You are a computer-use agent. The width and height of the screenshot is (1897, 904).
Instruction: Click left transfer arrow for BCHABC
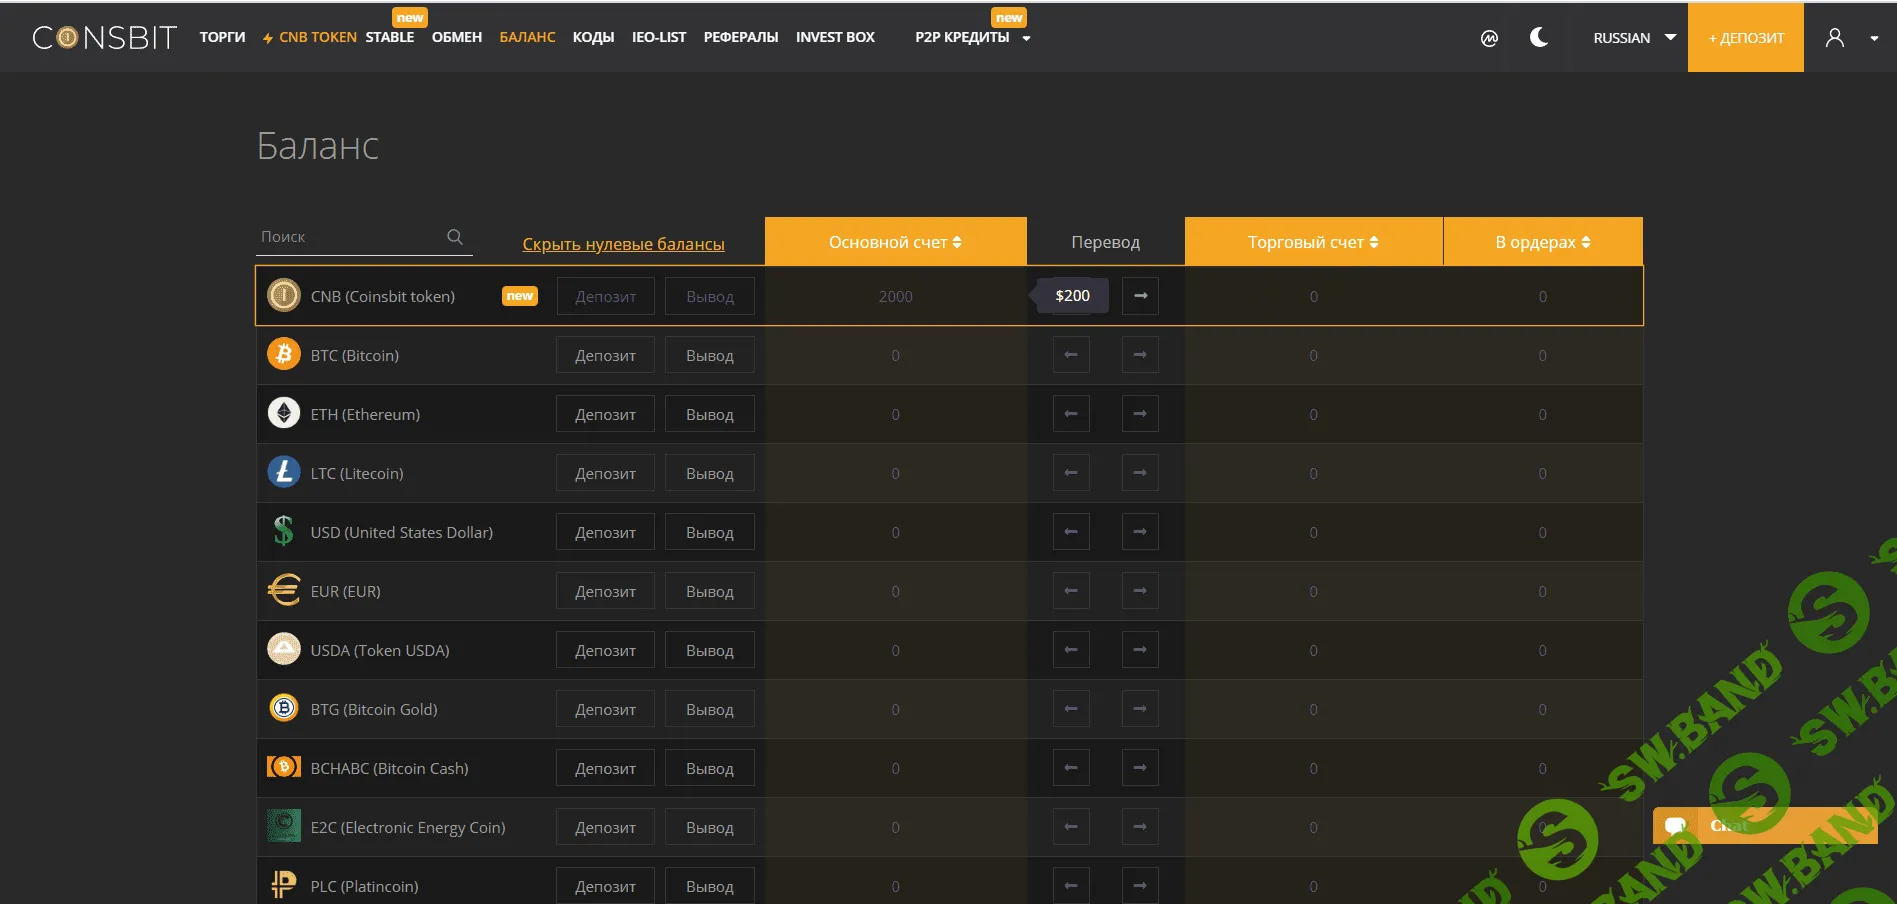click(1071, 768)
